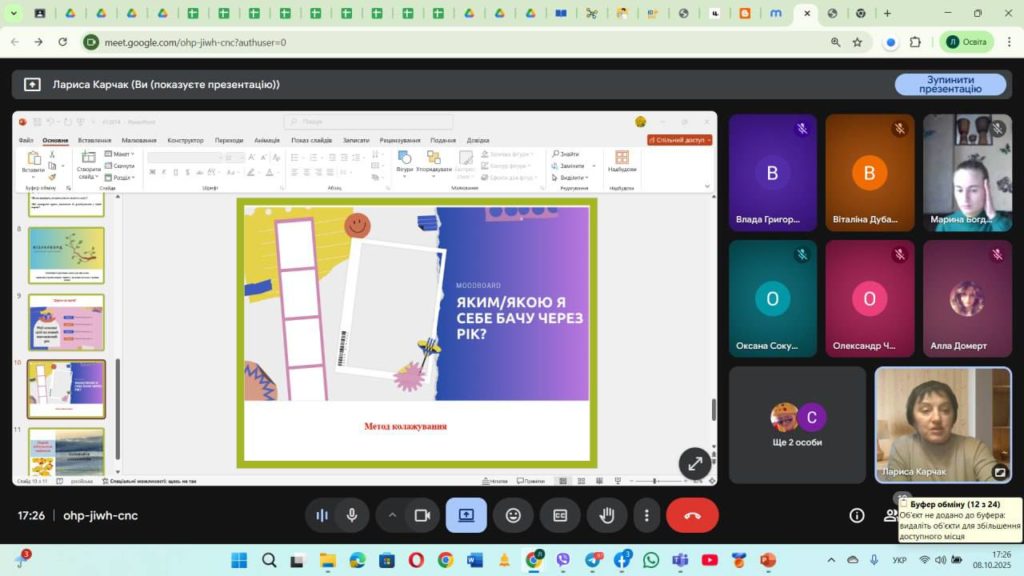This screenshot has width=1024, height=576.
Task: Click the red leave call button
Action: tap(692, 515)
